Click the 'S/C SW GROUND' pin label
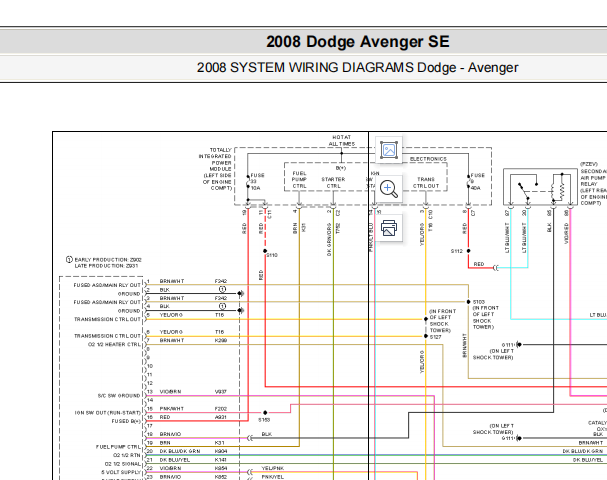Image resolution: width=607 pixels, height=480 pixels. coord(119,396)
